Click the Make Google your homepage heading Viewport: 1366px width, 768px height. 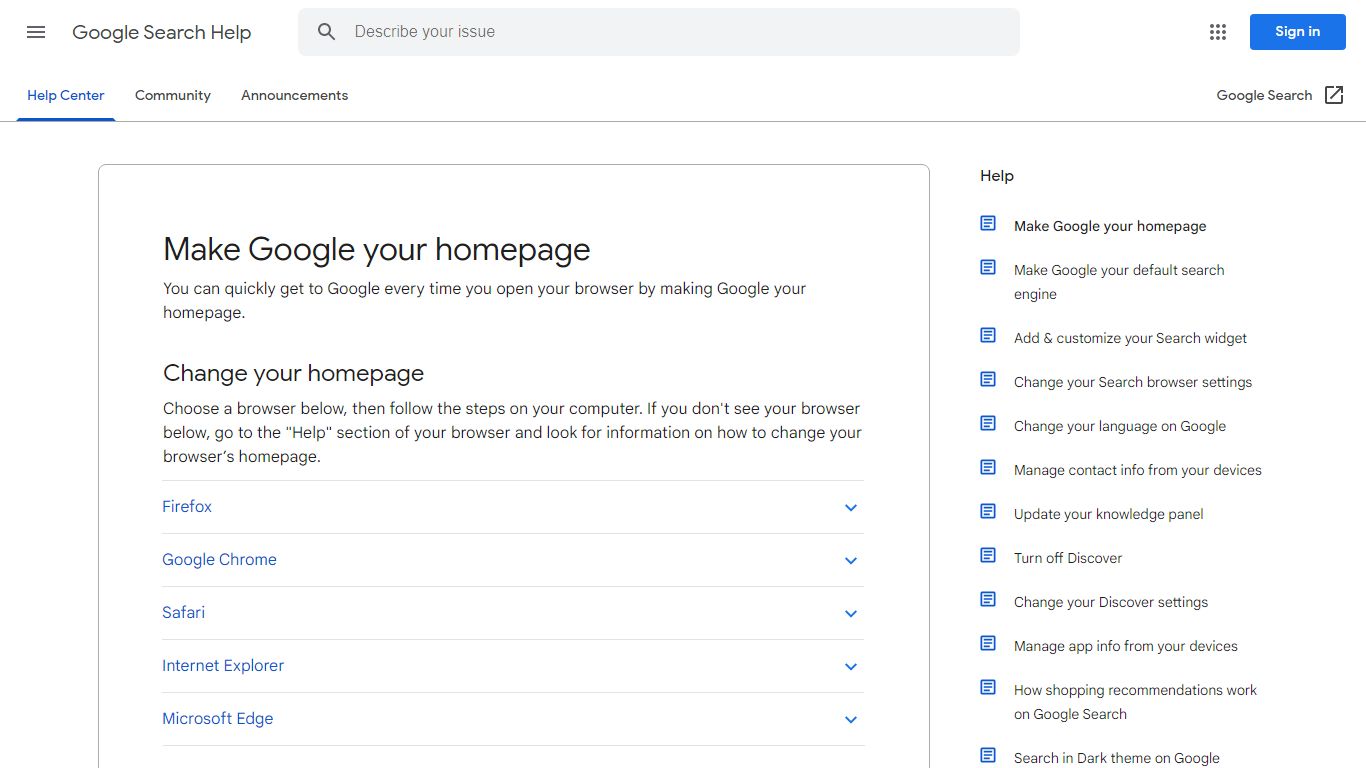(x=377, y=249)
